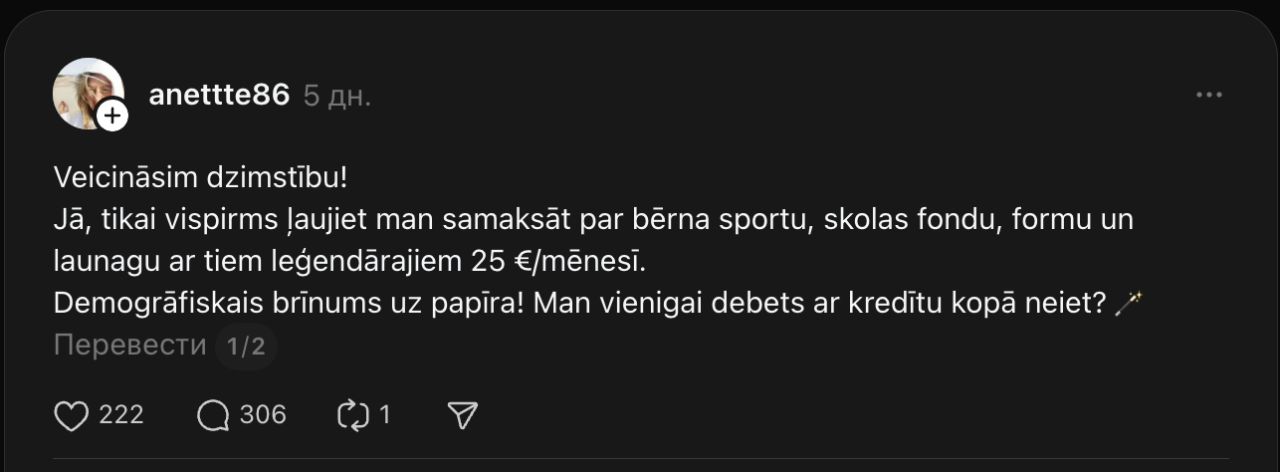Image resolution: width=1280 pixels, height=472 pixels.
Task: Open the 306 replies count
Action: 263,415
